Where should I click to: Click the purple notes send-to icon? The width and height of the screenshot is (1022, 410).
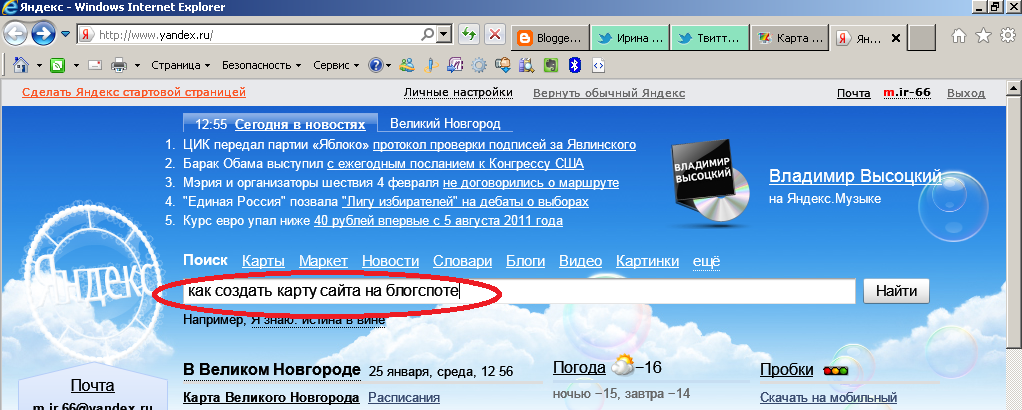(455, 65)
